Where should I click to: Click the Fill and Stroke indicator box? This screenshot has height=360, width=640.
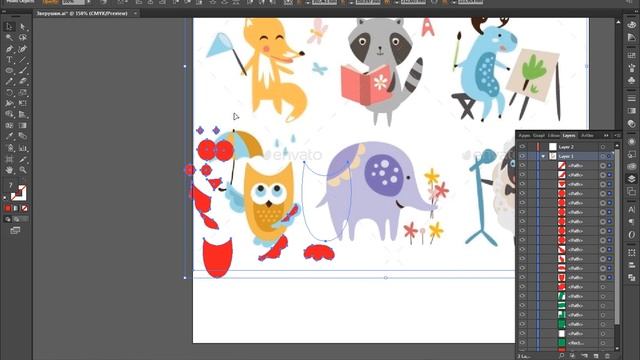tap(18, 193)
